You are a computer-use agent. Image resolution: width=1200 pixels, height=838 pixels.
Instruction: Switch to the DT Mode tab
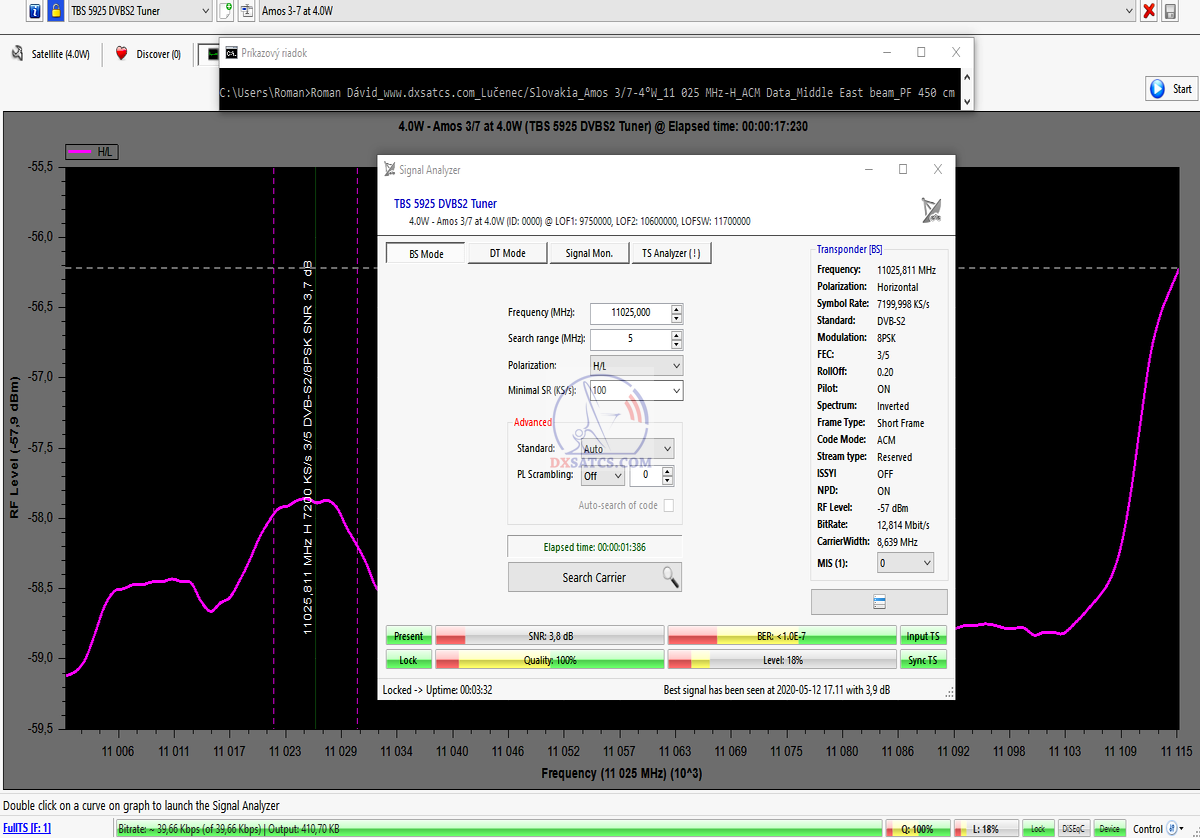point(507,253)
